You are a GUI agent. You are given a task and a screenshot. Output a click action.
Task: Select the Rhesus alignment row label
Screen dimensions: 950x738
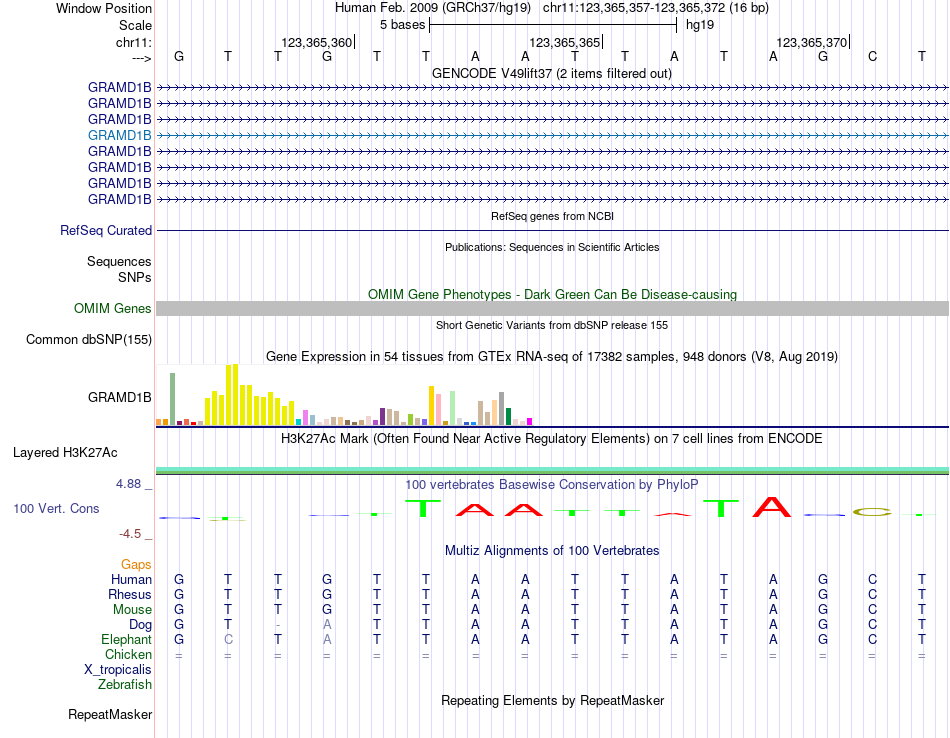coord(130,594)
